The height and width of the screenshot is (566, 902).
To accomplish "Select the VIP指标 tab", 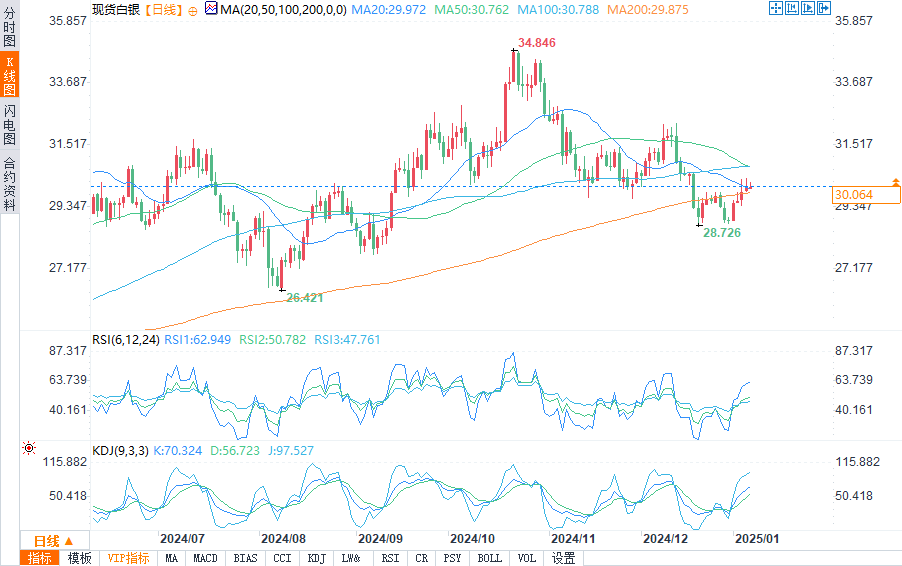I will tap(128, 558).
